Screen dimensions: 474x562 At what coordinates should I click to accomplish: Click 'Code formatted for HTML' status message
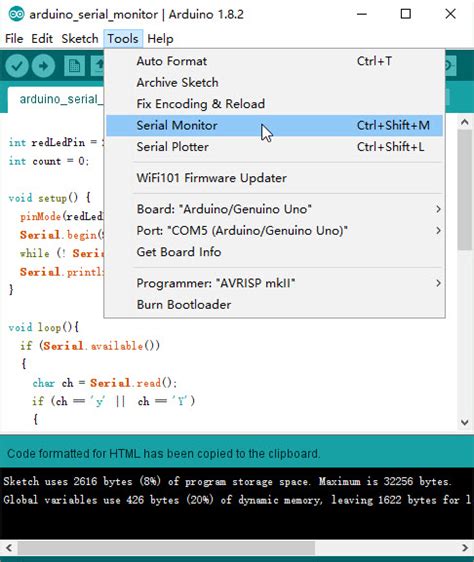coord(163,454)
